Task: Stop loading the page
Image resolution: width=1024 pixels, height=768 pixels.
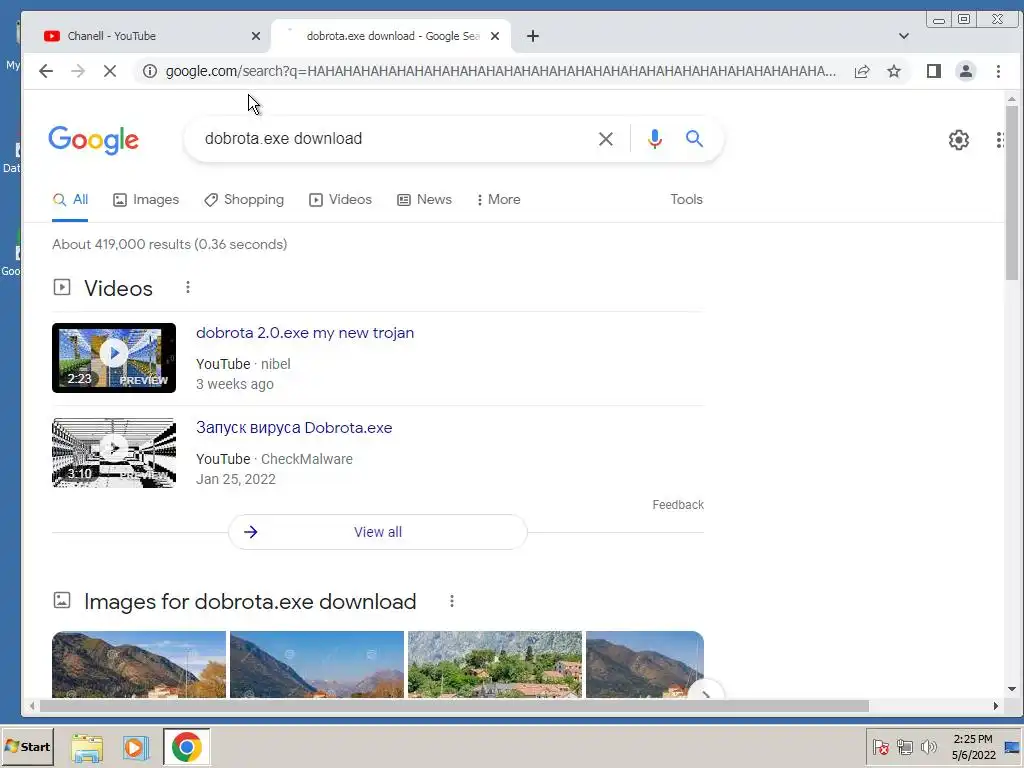Action: 110,71
